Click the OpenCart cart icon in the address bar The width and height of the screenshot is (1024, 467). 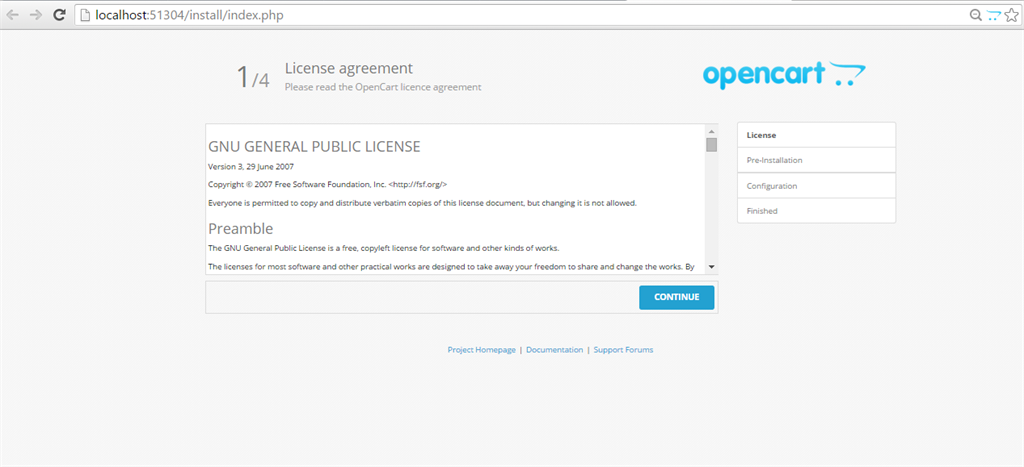pos(993,15)
